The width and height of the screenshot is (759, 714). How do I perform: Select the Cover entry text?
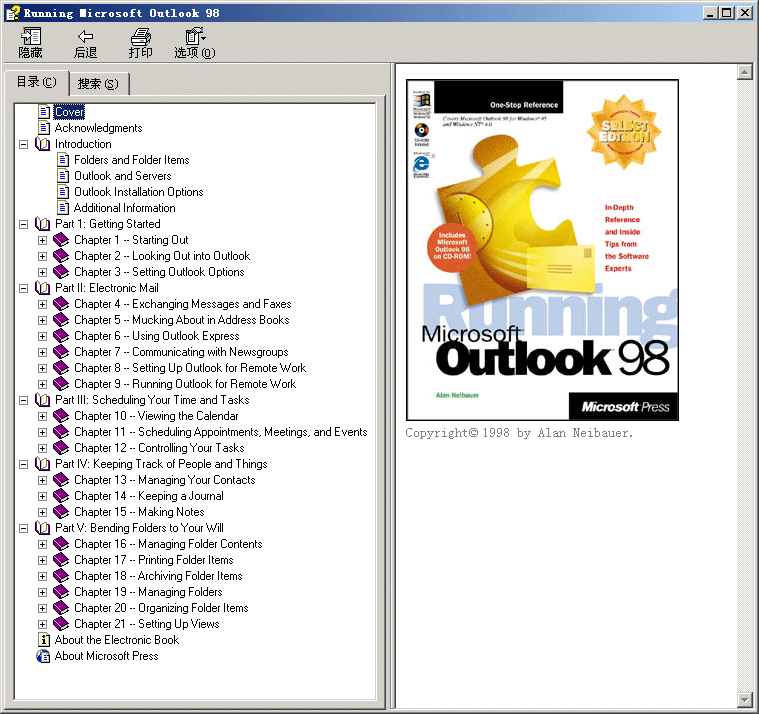point(69,112)
